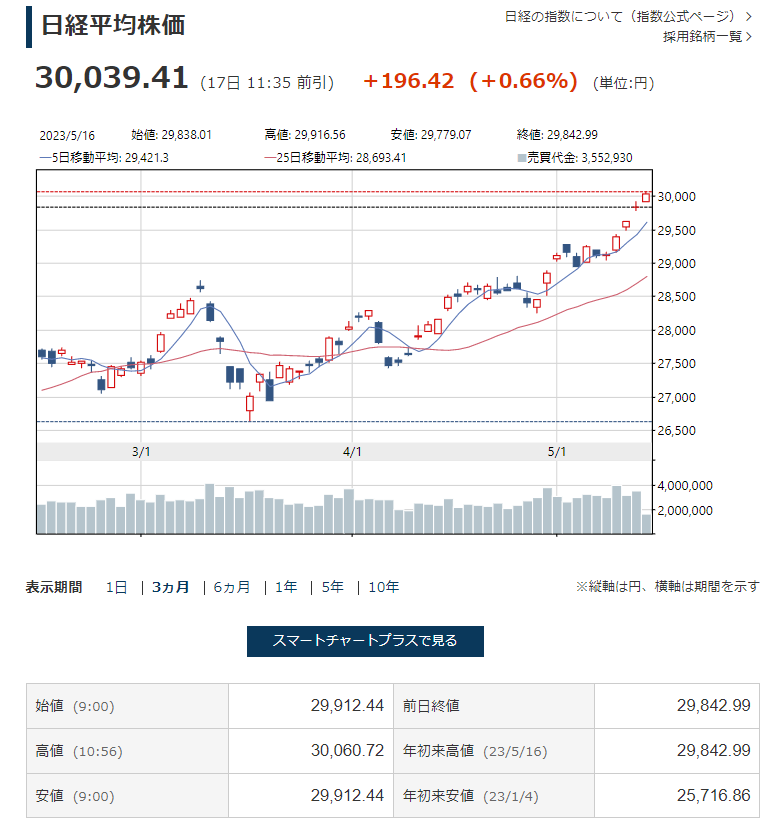769x831 pixels.
Task: Click the 始値 29,838.01 chart readout
Action: [171, 135]
